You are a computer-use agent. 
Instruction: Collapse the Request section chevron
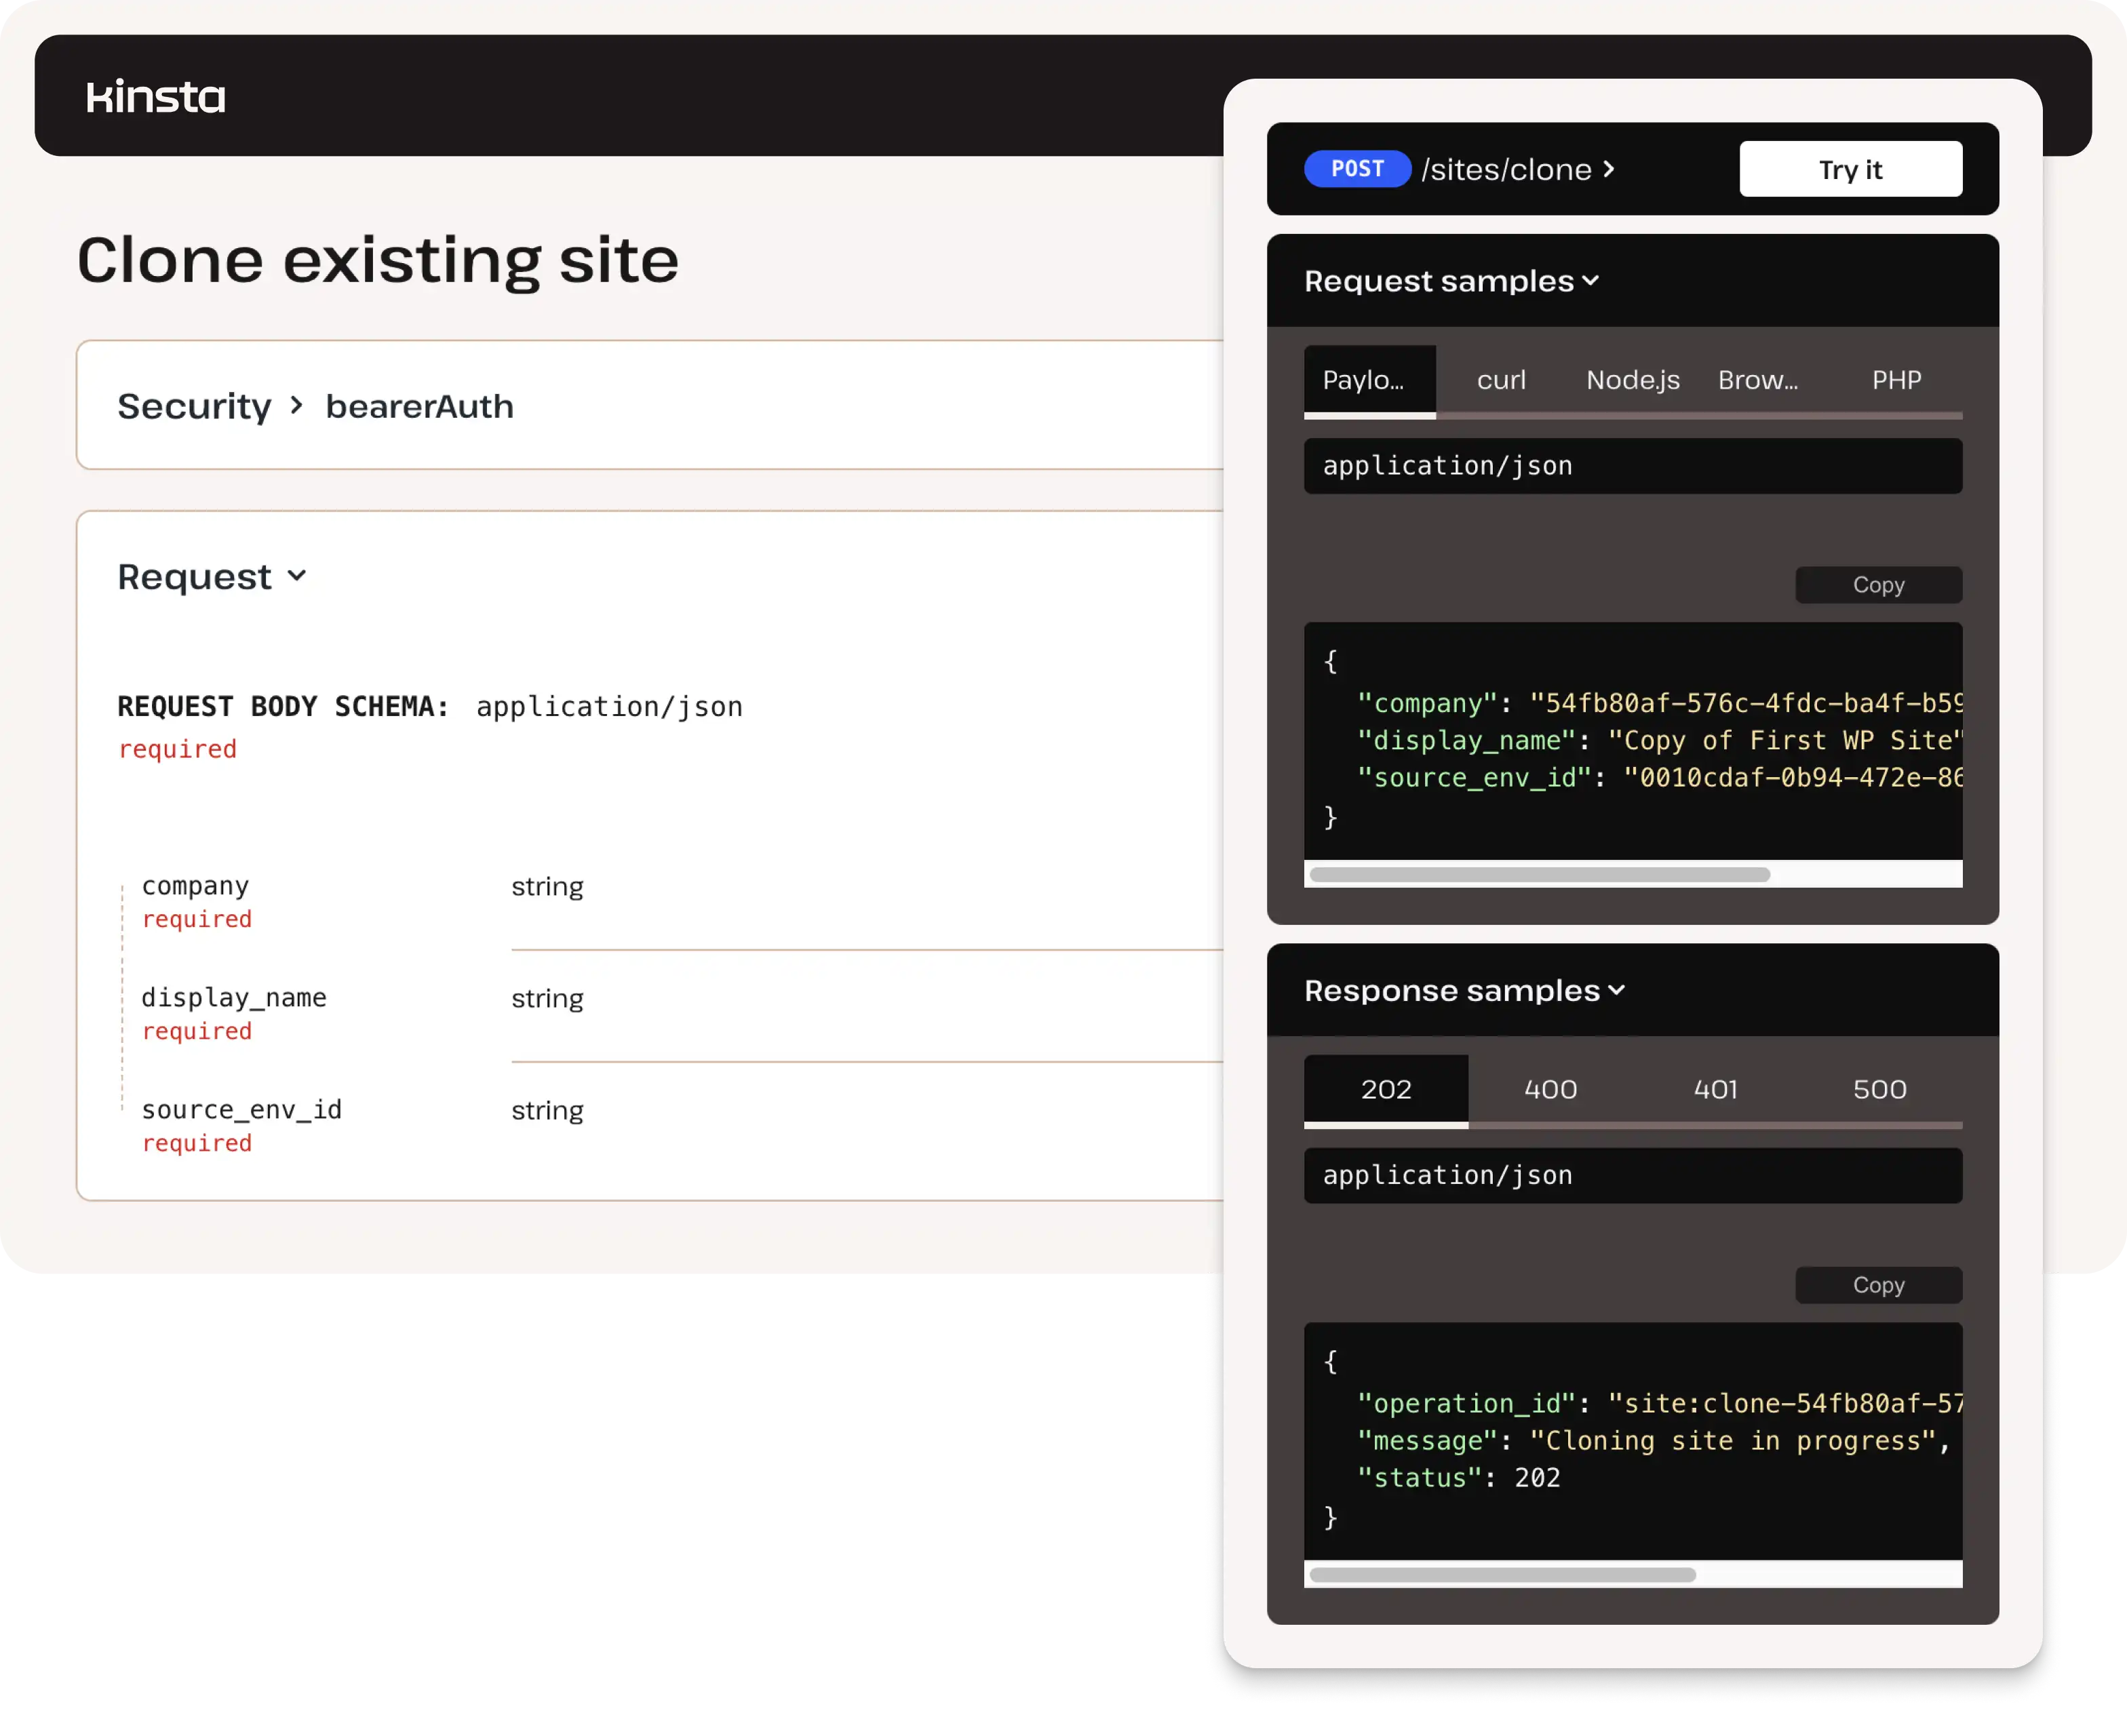[297, 576]
